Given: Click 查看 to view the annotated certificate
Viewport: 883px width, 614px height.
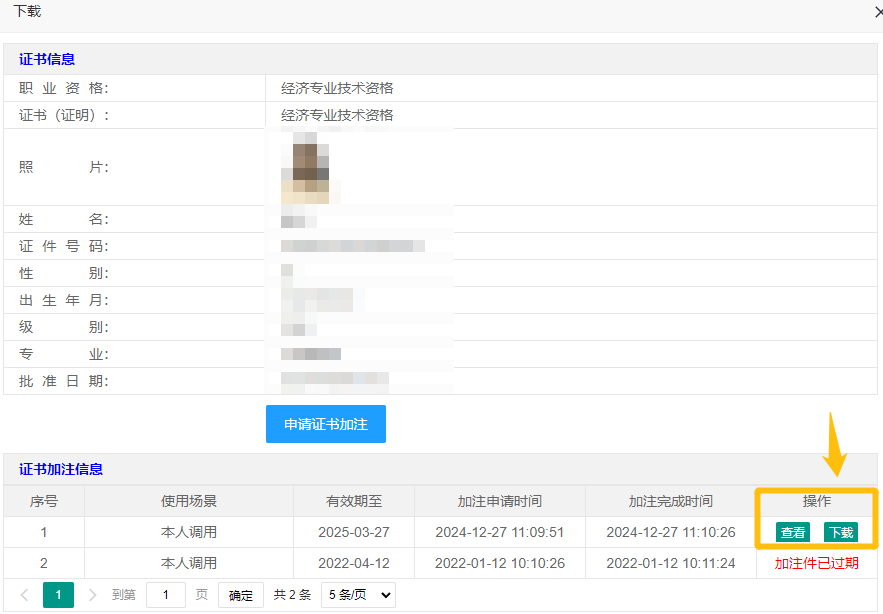Looking at the screenshot, I should coord(793,533).
